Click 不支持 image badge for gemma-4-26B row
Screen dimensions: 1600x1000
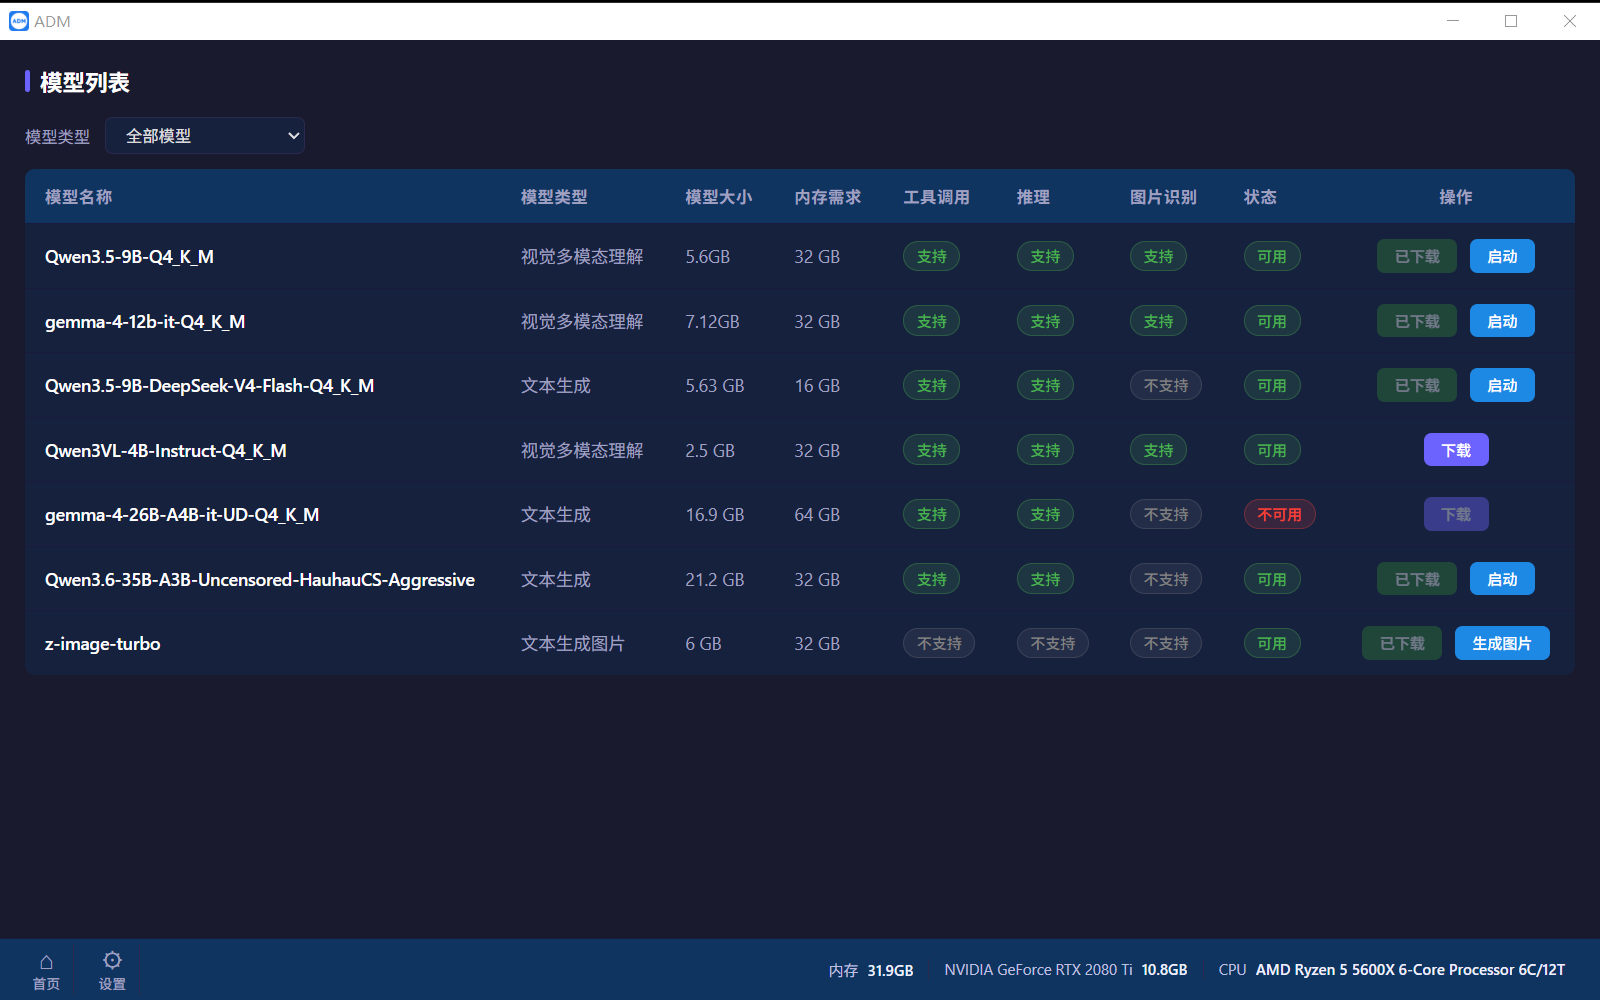(1166, 515)
